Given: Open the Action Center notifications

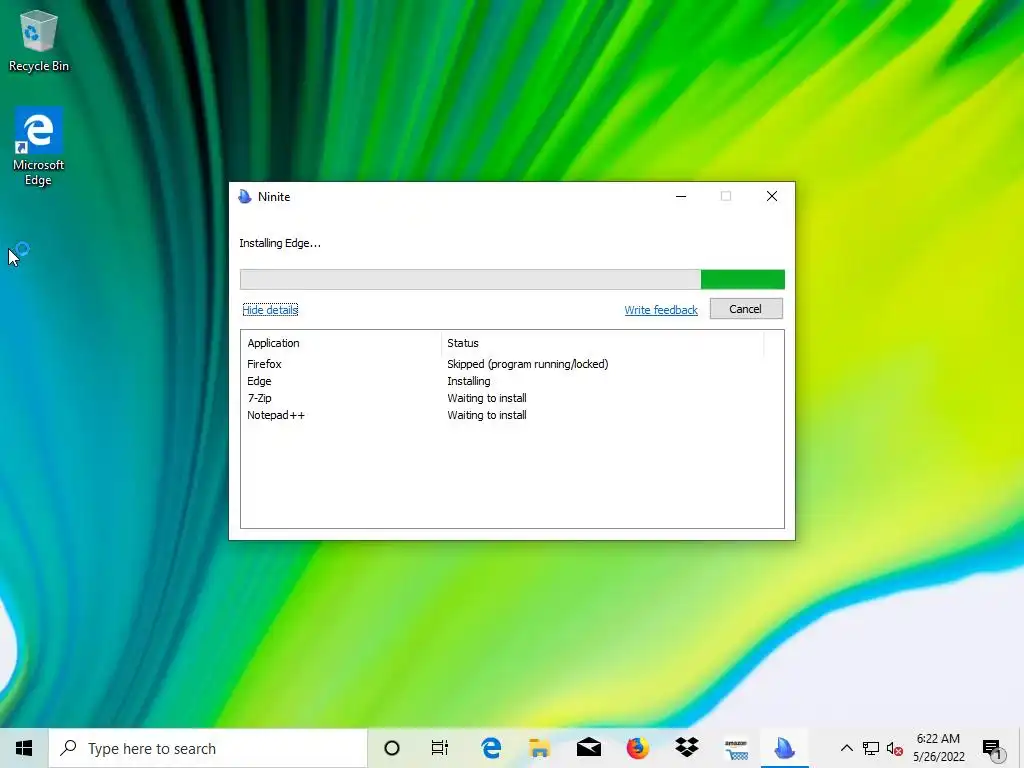Looking at the screenshot, I should click(x=992, y=748).
